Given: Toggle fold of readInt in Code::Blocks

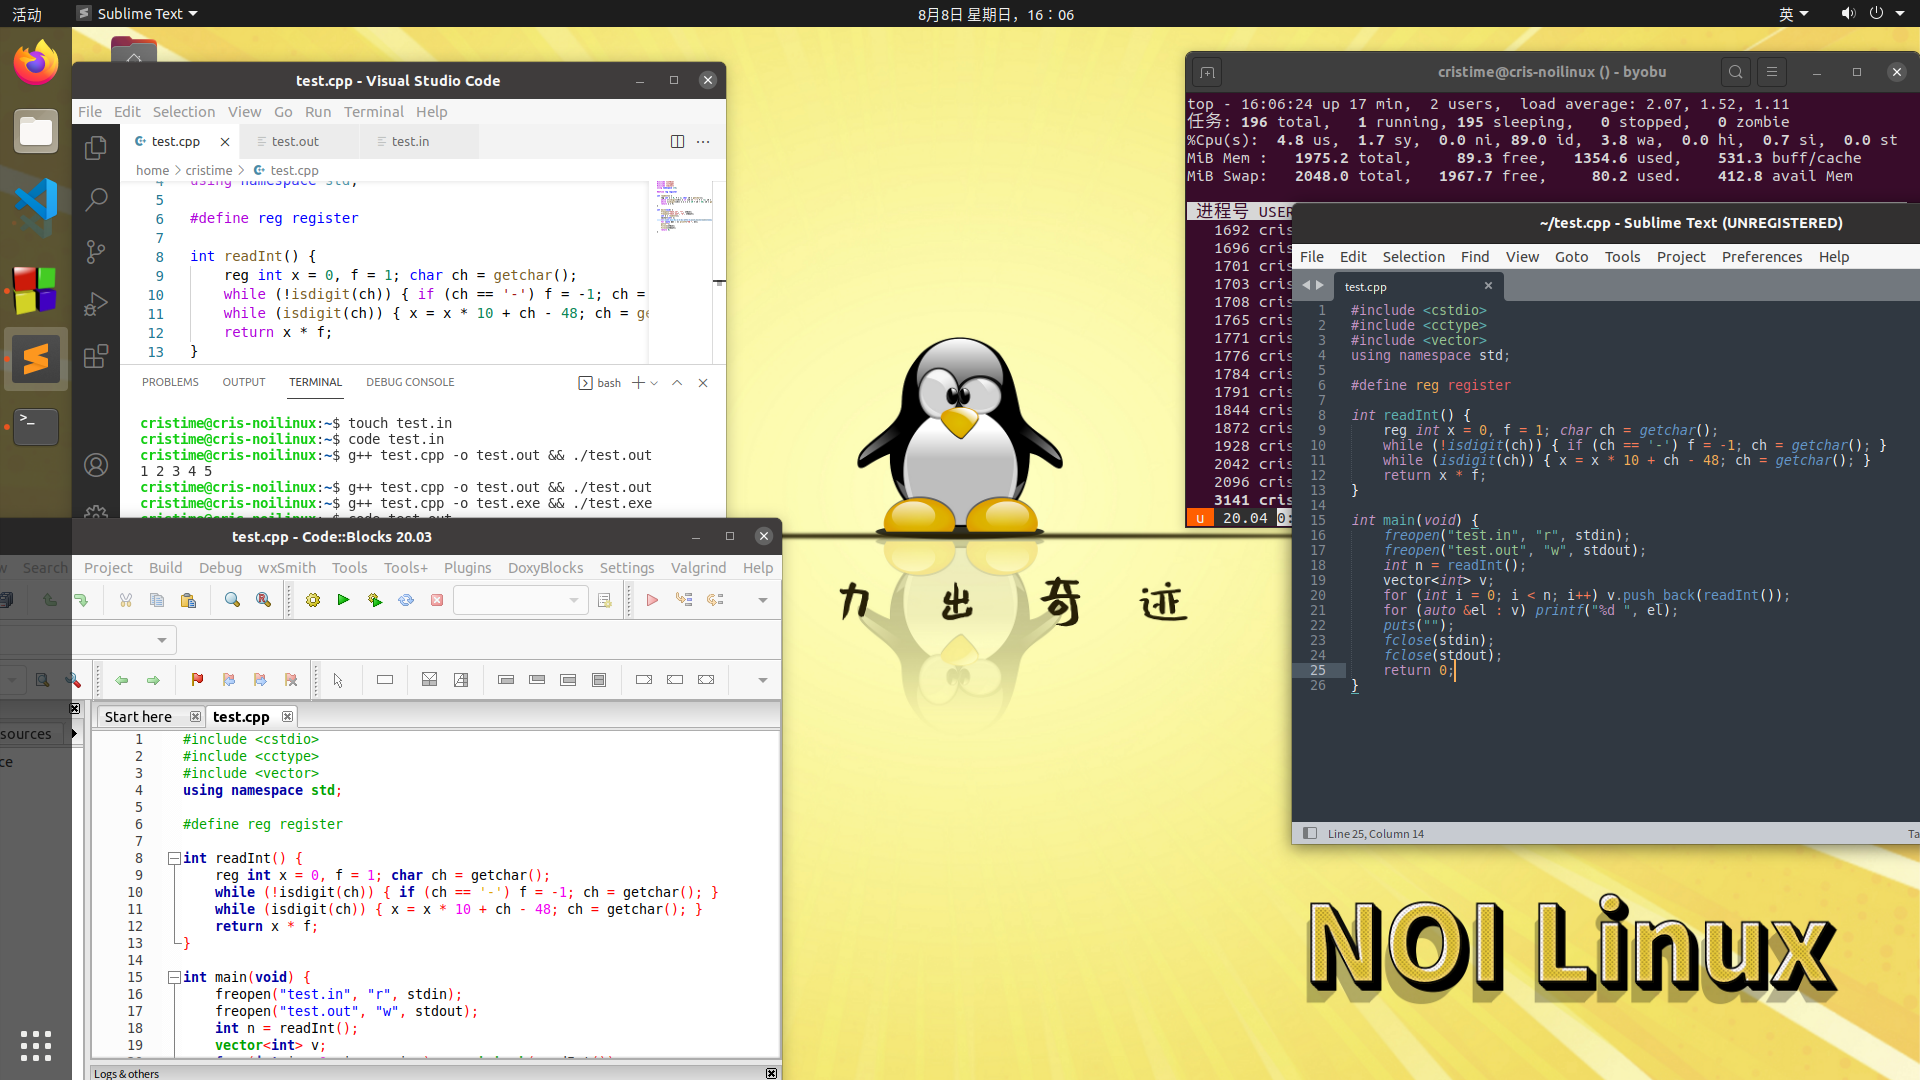Looking at the screenshot, I should (174, 858).
